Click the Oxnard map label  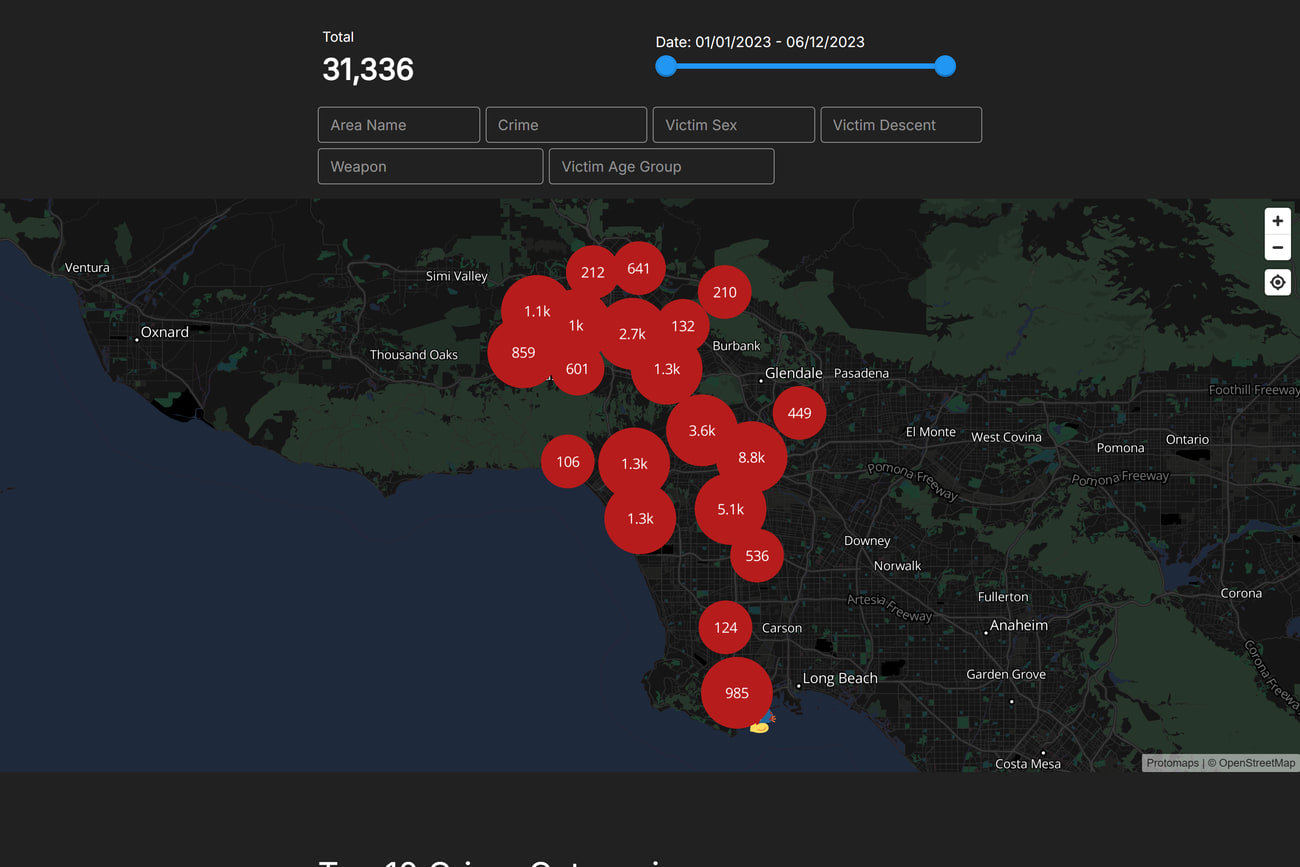[x=165, y=332]
